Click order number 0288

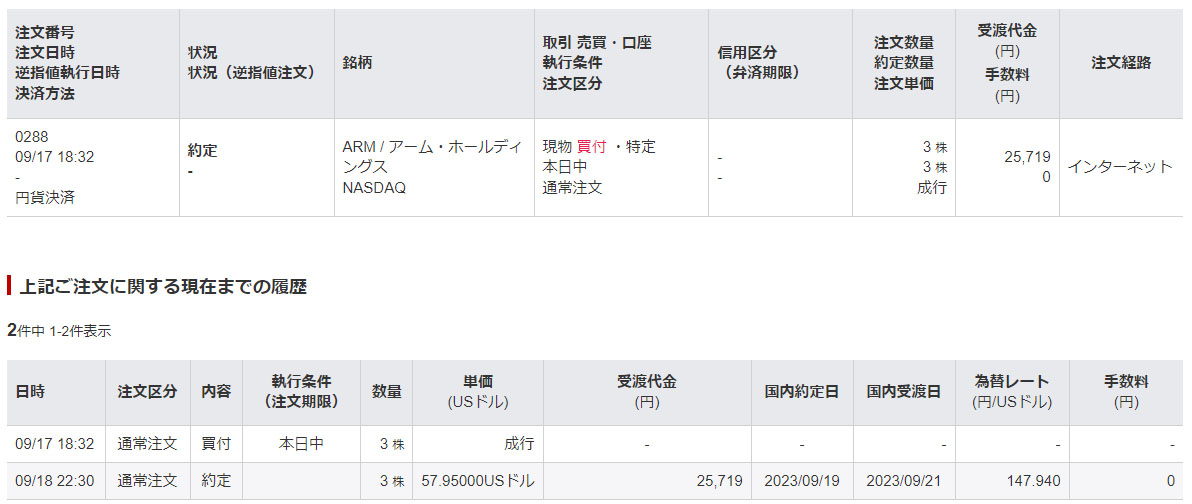coord(32,136)
